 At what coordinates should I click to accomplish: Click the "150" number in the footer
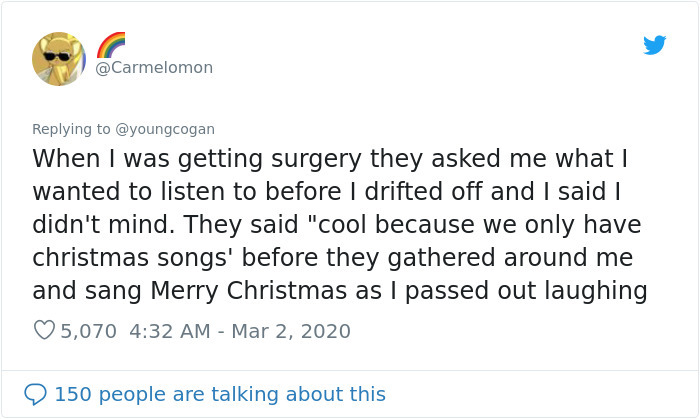point(71,394)
